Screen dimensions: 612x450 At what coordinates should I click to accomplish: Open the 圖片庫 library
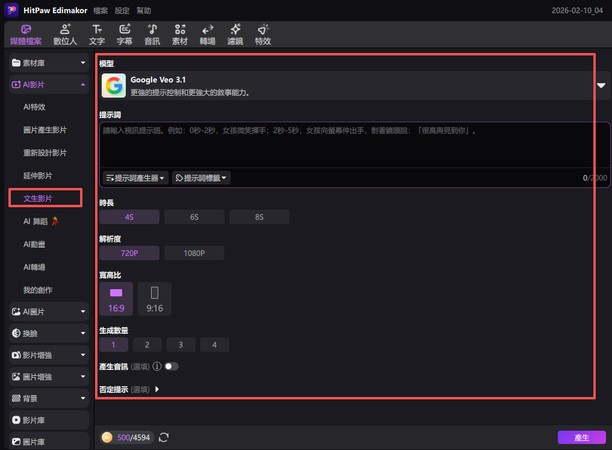point(49,441)
